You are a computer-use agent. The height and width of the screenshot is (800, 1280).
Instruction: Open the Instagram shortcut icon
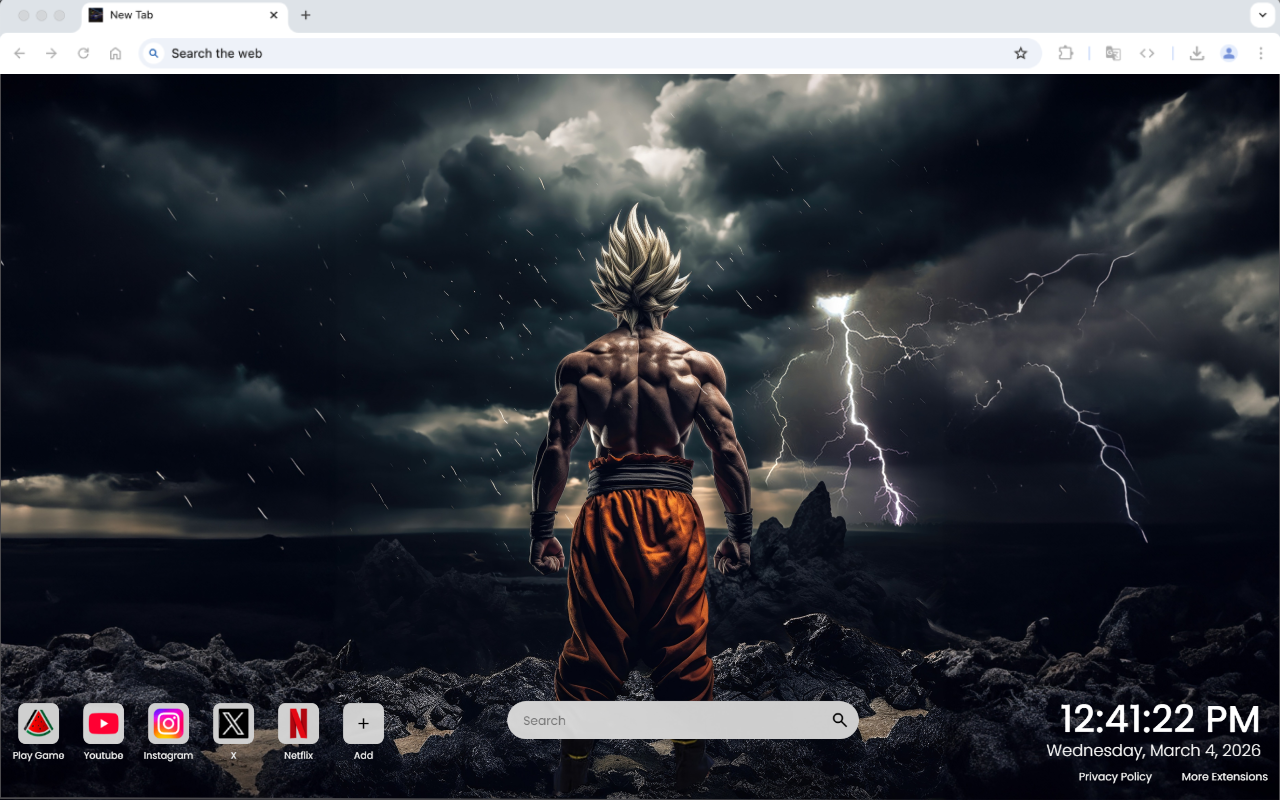(168, 724)
